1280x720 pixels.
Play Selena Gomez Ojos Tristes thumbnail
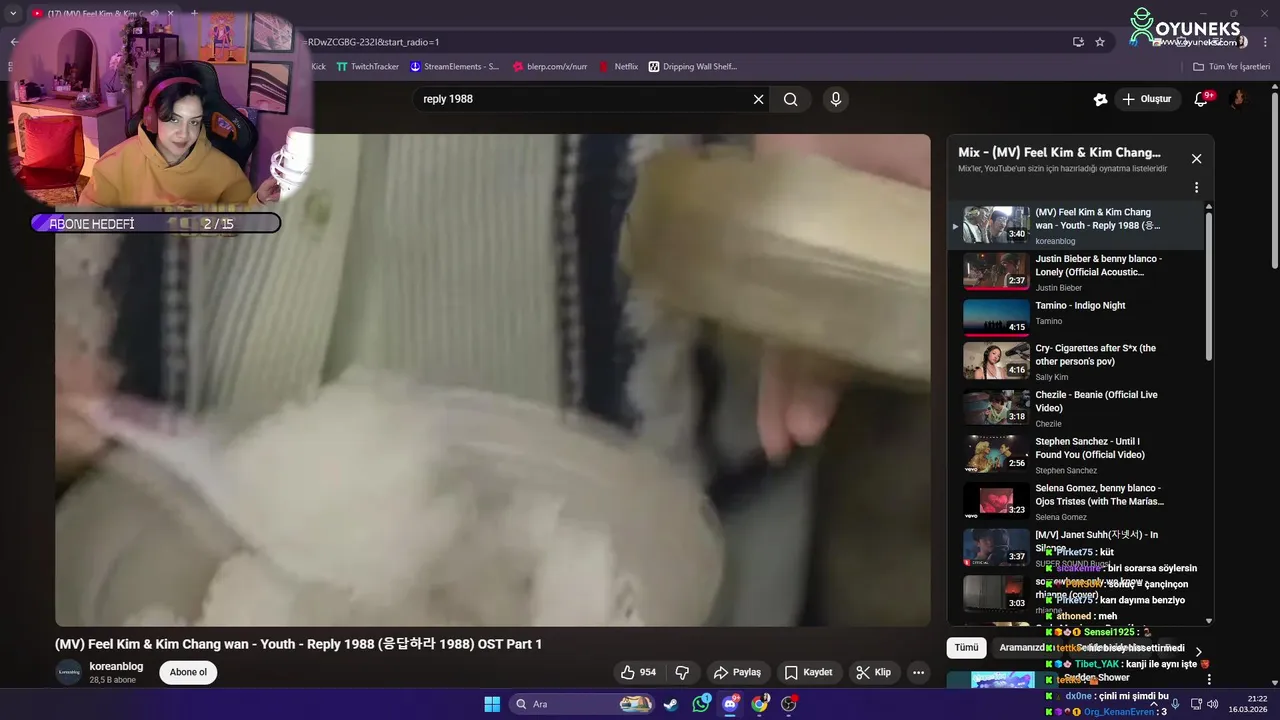[996, 501]
